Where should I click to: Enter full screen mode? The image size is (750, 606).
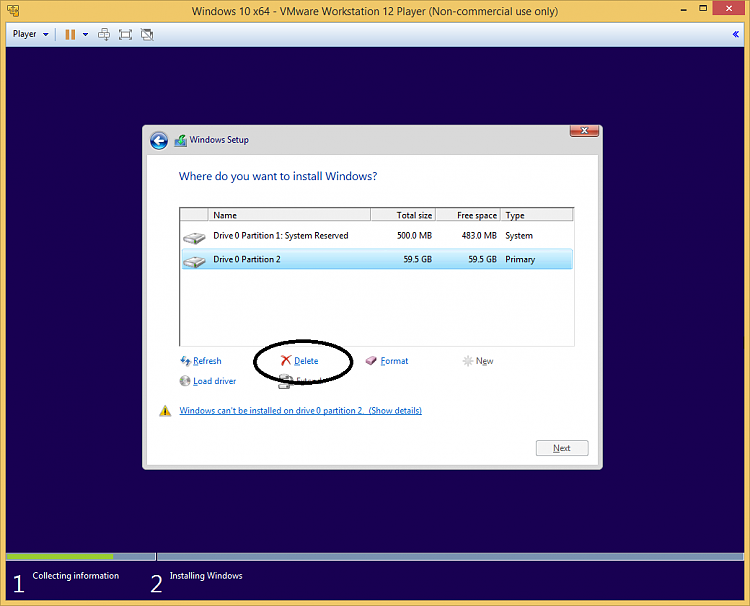125,34
